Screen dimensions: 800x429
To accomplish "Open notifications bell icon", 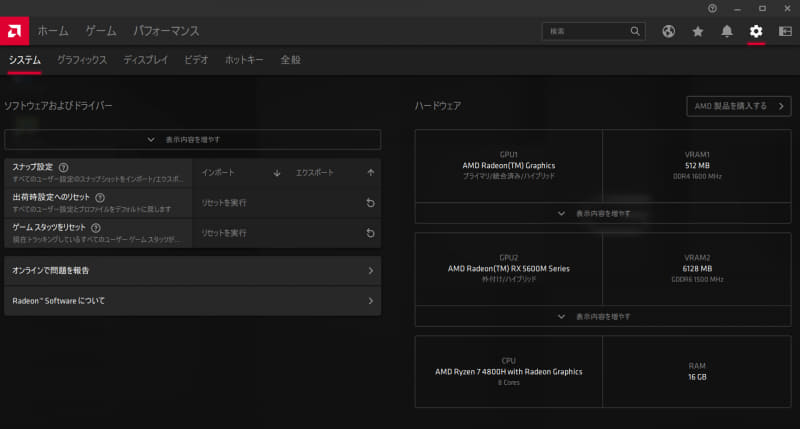I will point(727,31).
